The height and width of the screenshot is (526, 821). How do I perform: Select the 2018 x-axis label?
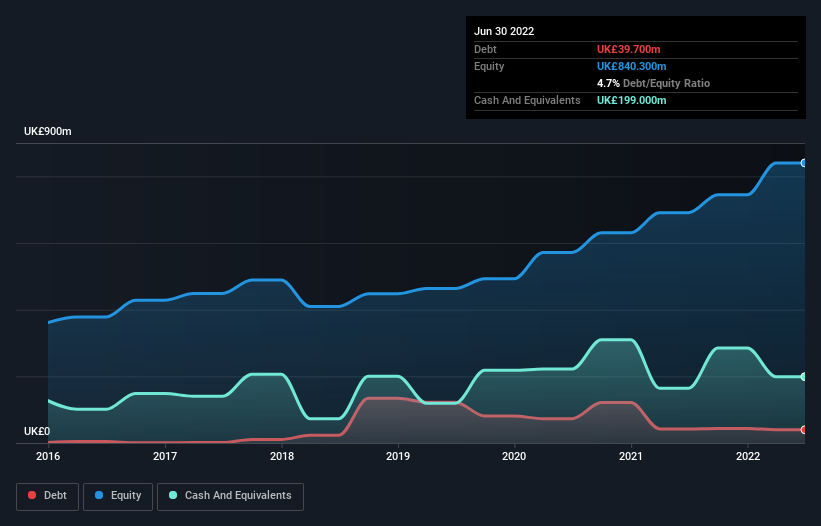(x=282, y=456)
